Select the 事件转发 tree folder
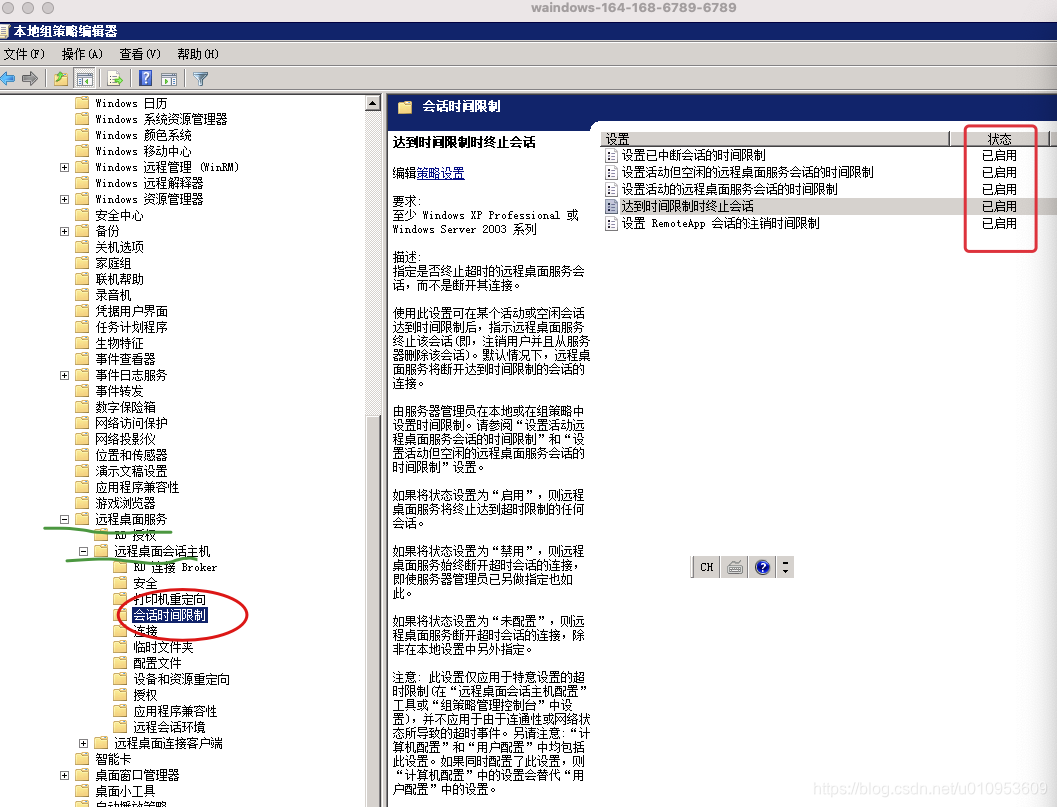Viewport: 1057px width, 807px height. 119,391
